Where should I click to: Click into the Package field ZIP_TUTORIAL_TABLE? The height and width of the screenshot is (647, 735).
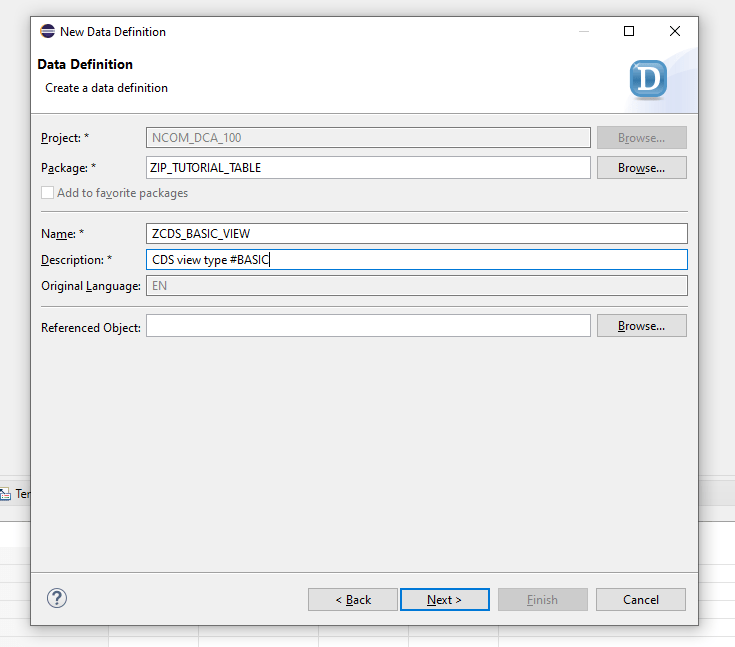click(x=368, y=168)
